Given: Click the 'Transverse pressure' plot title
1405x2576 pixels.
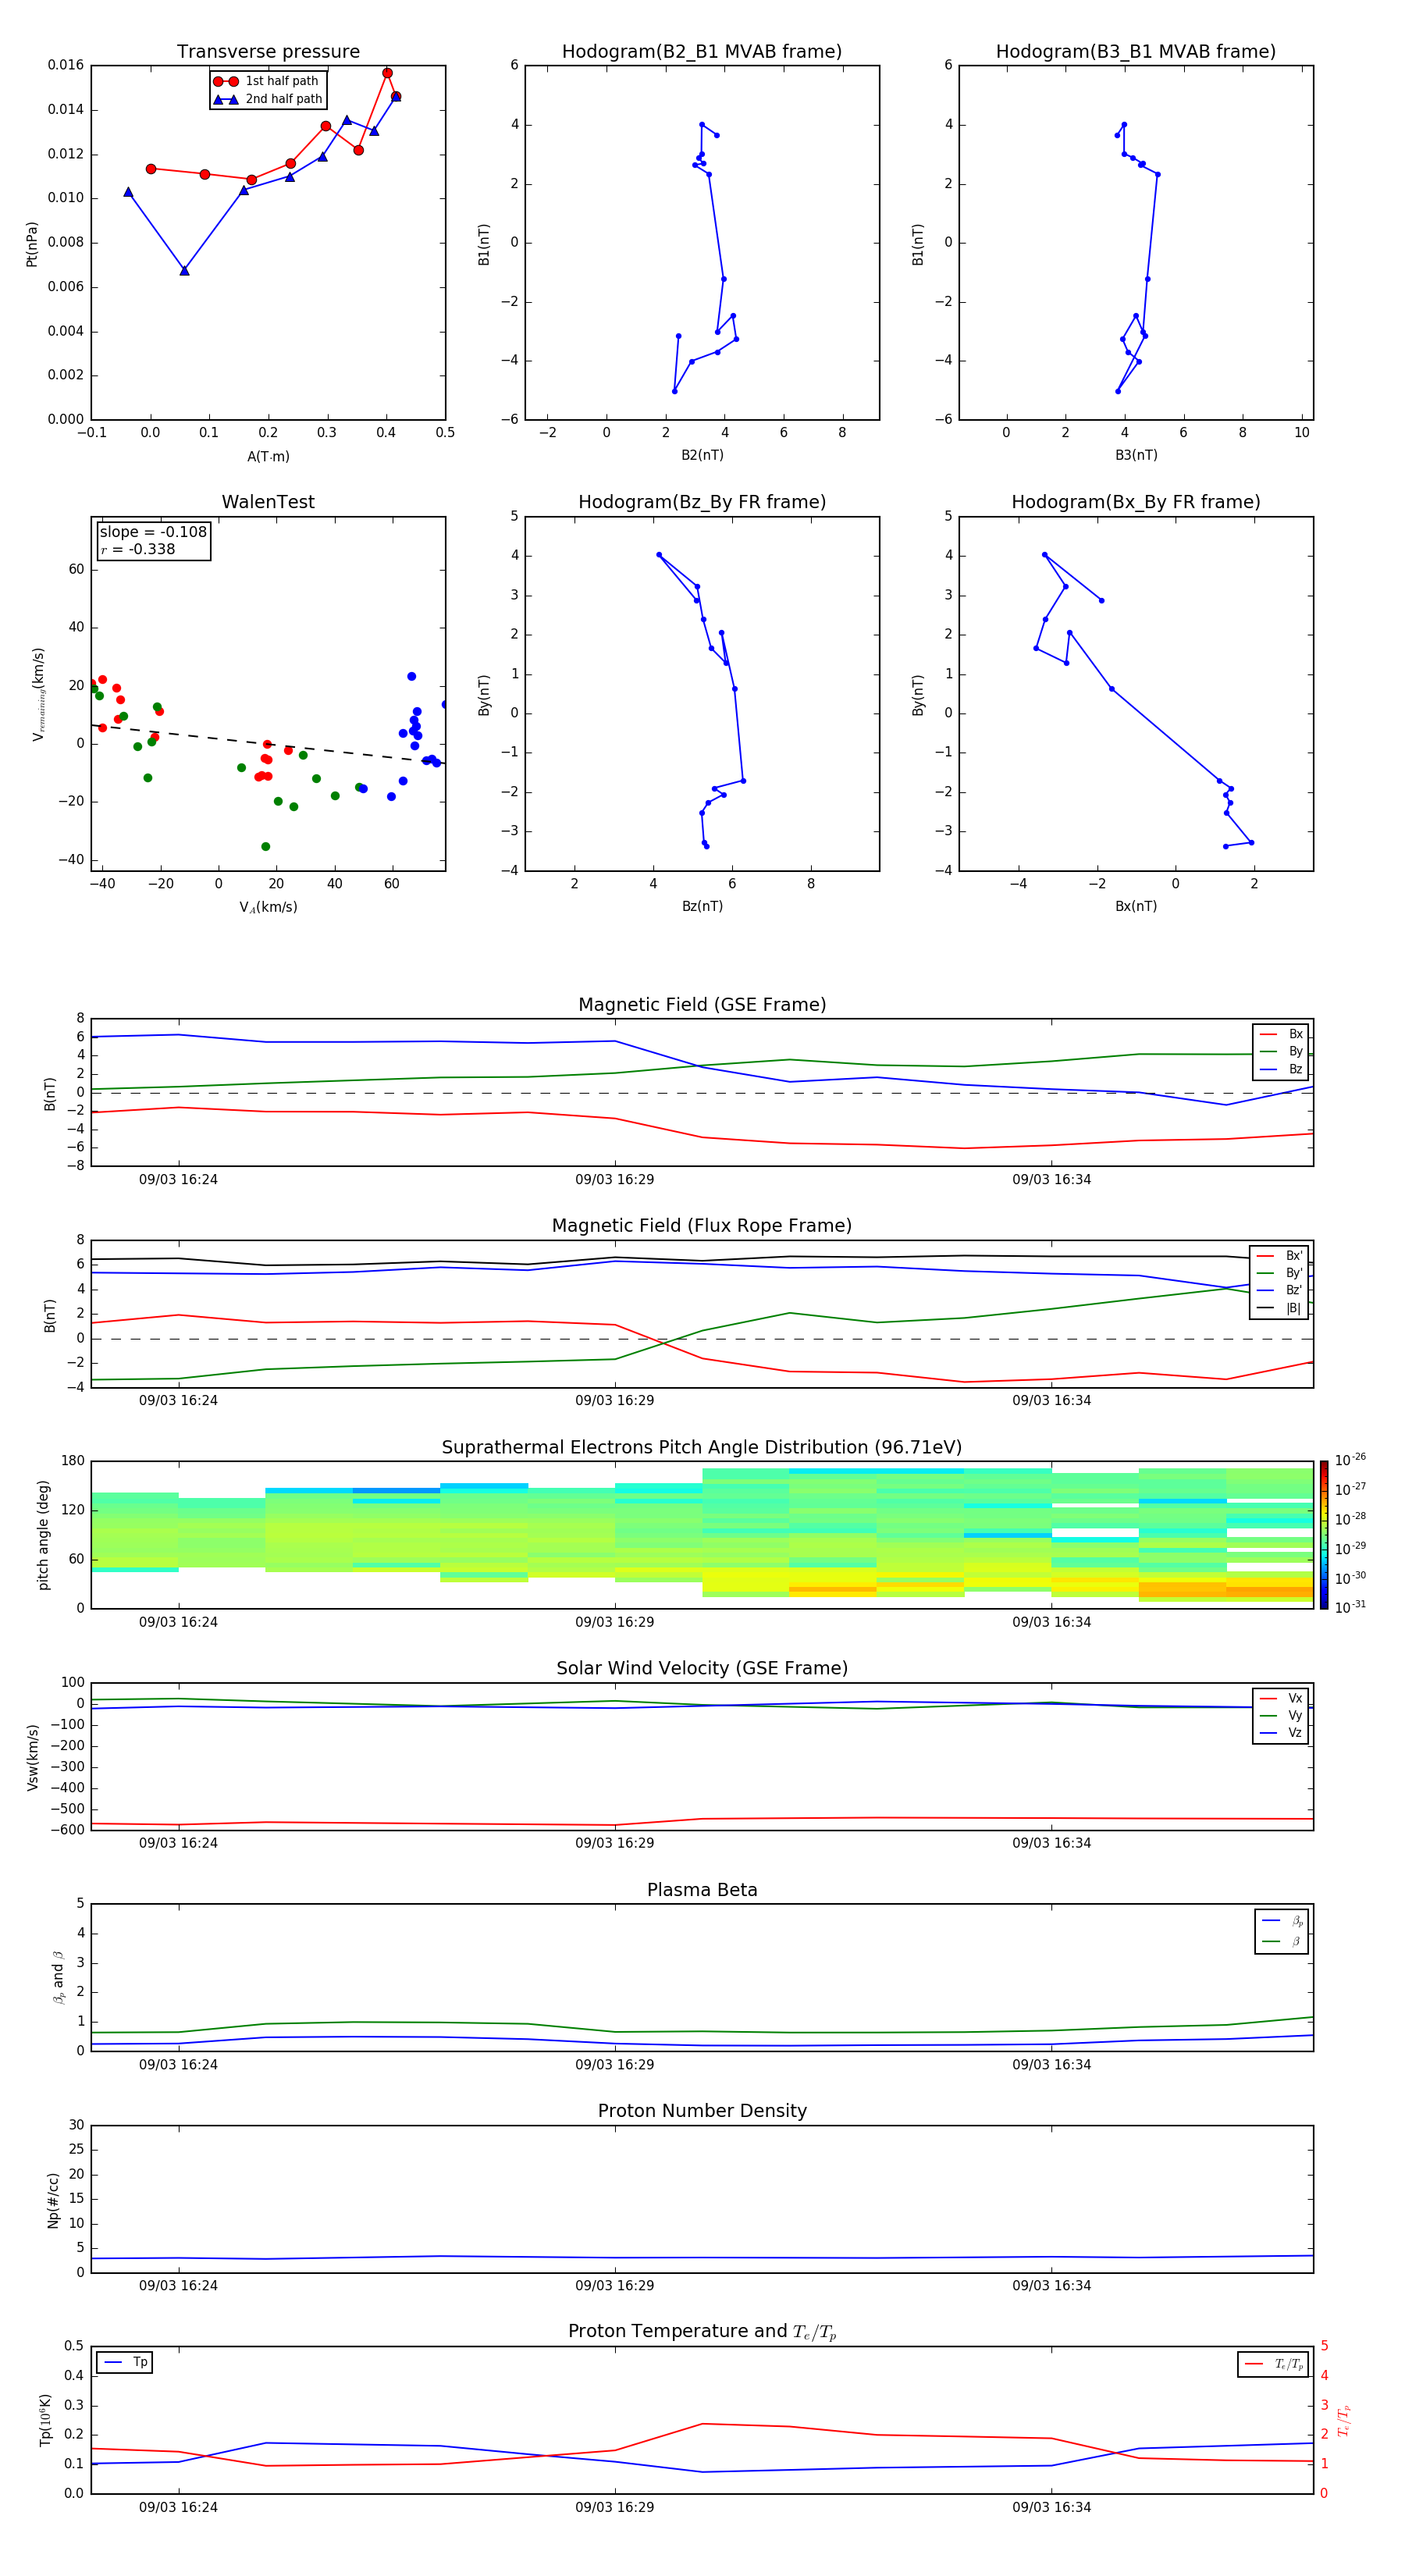Looking at the screenshot, I should 268,52.
